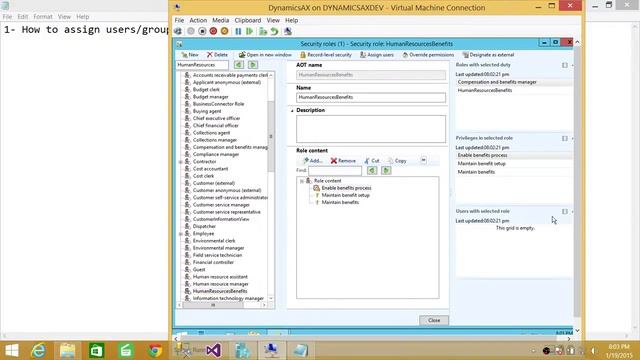Toggle Roles with selected duty pane
640x360 pixels.
[x=564, y=65]
